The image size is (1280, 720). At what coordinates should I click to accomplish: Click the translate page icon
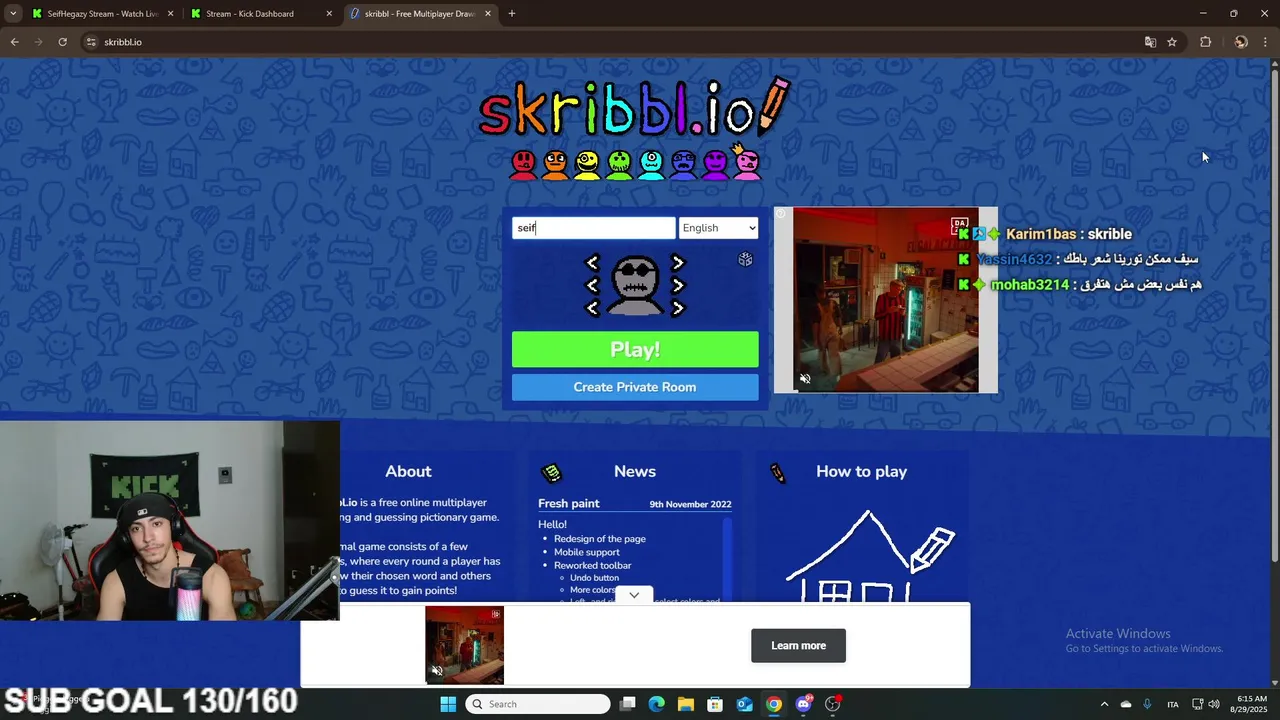(1150, 42)
